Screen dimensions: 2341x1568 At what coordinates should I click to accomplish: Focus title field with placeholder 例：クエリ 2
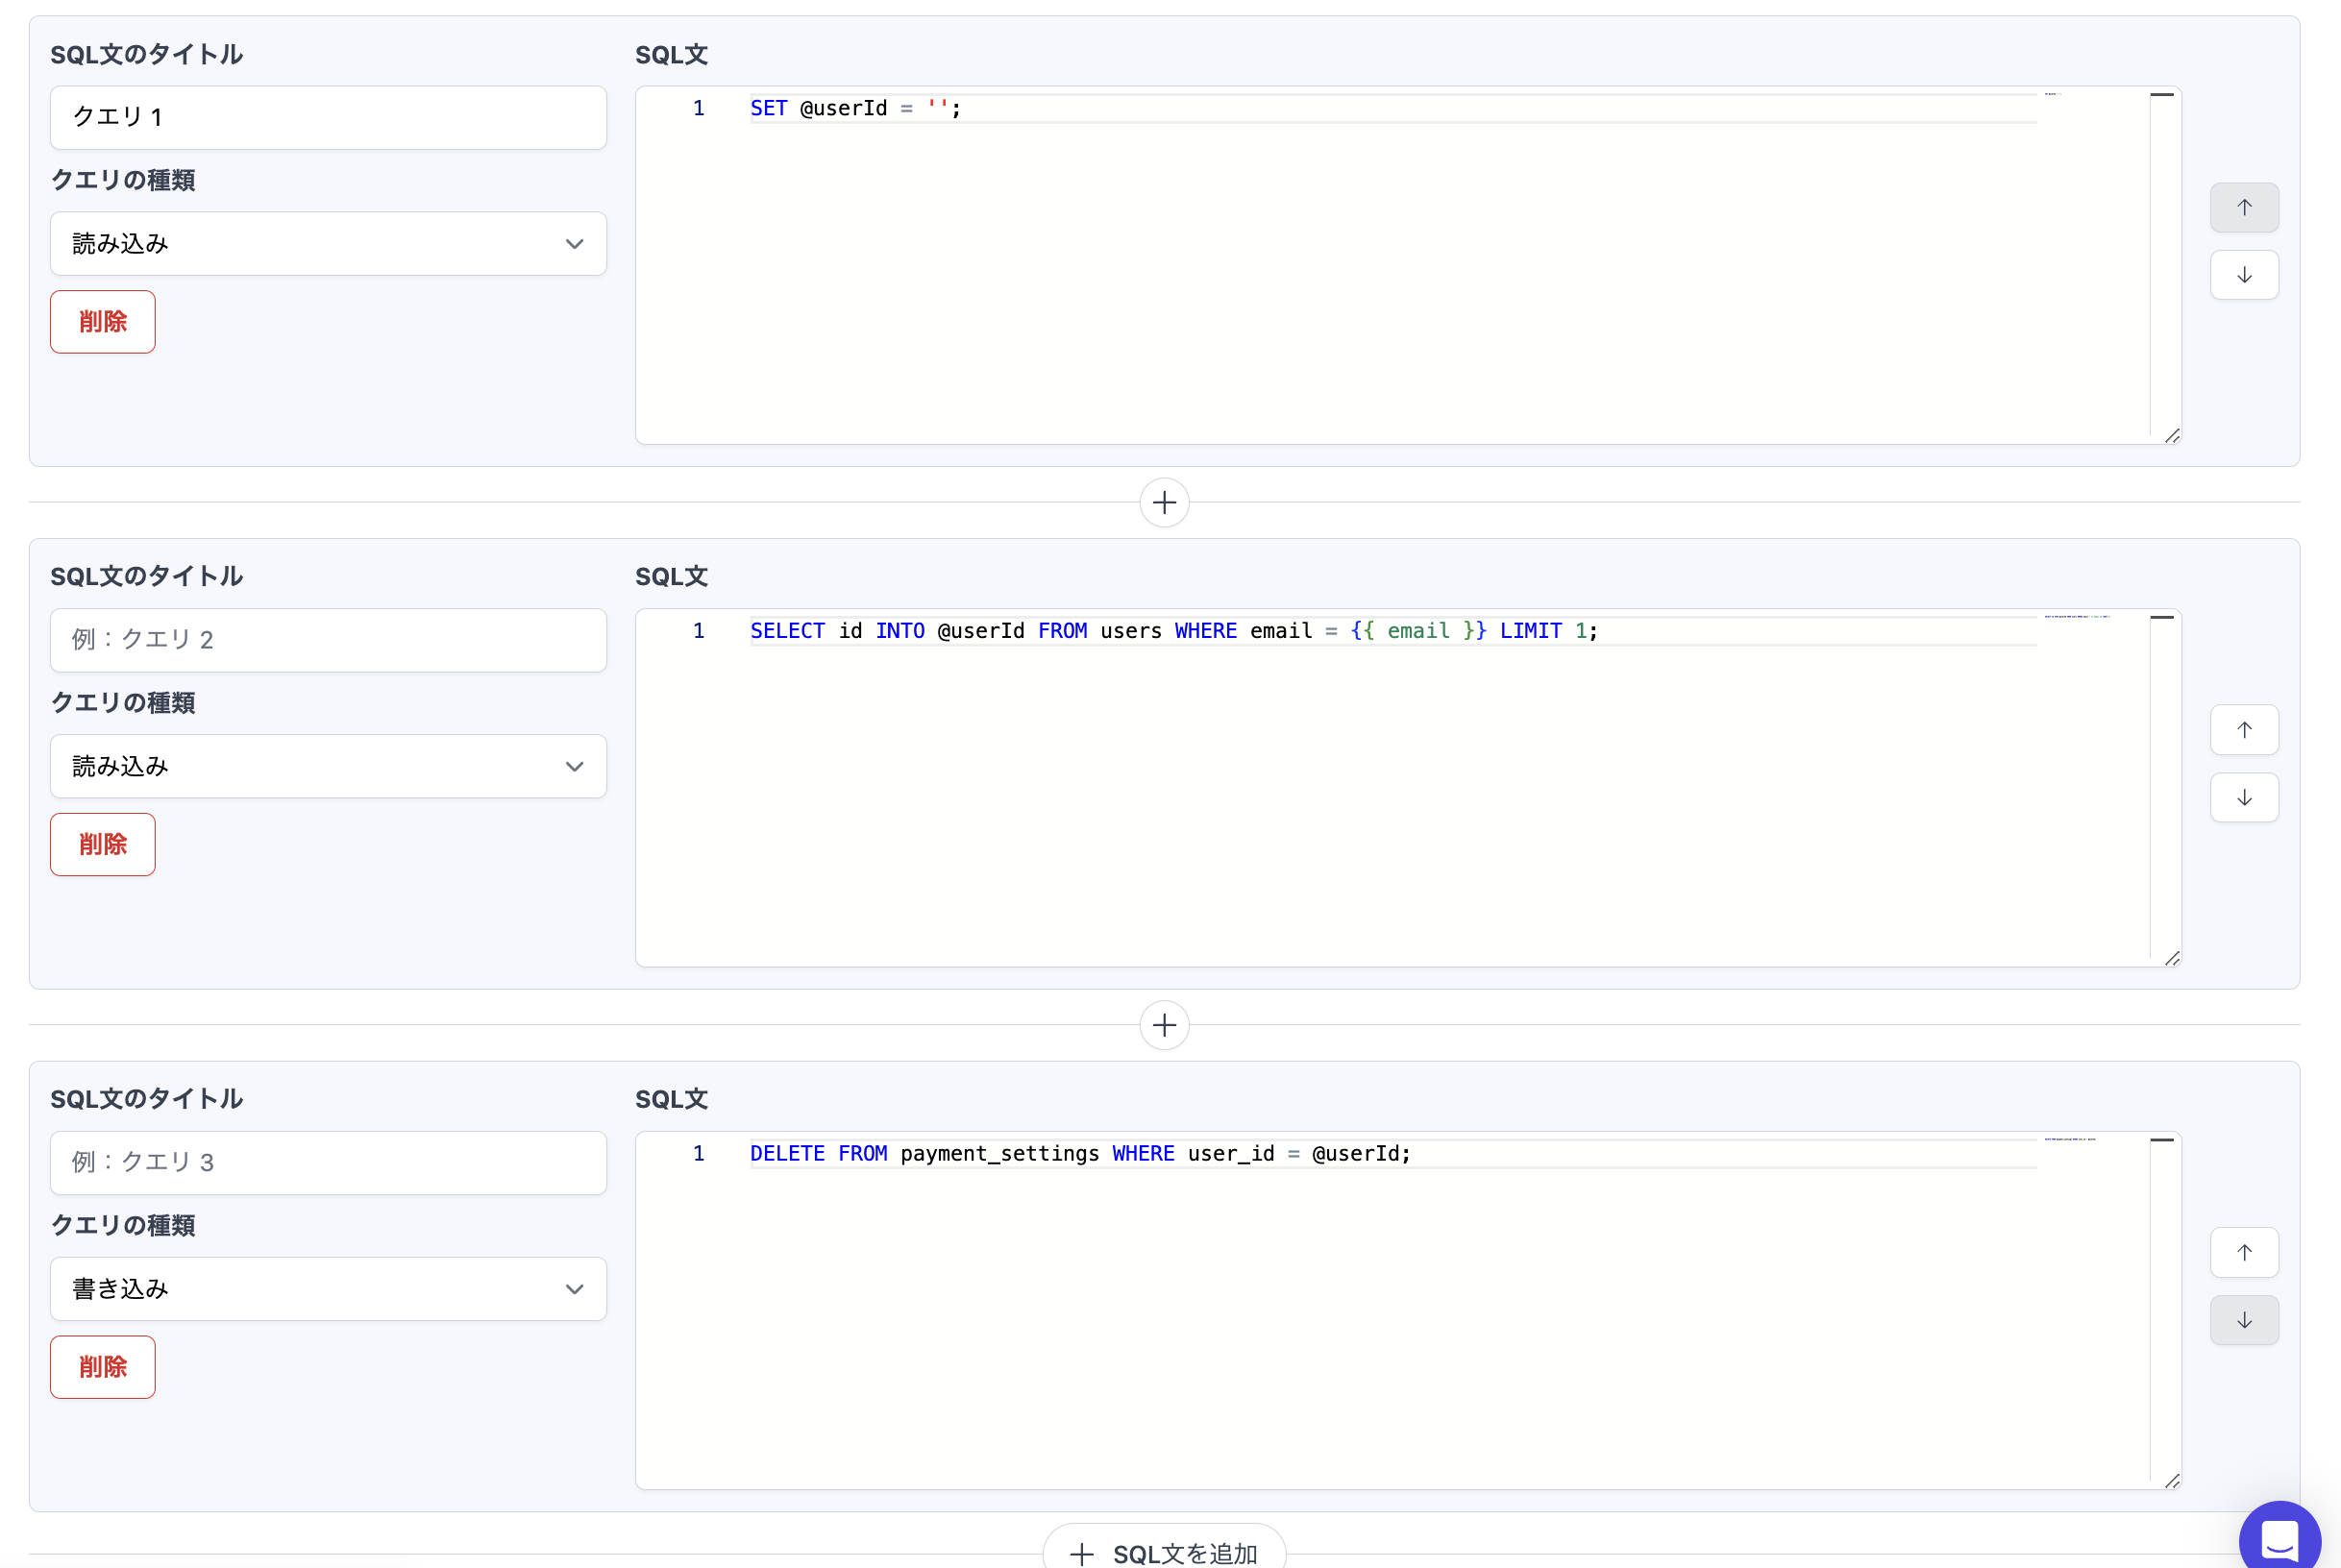tap(328, 640)
